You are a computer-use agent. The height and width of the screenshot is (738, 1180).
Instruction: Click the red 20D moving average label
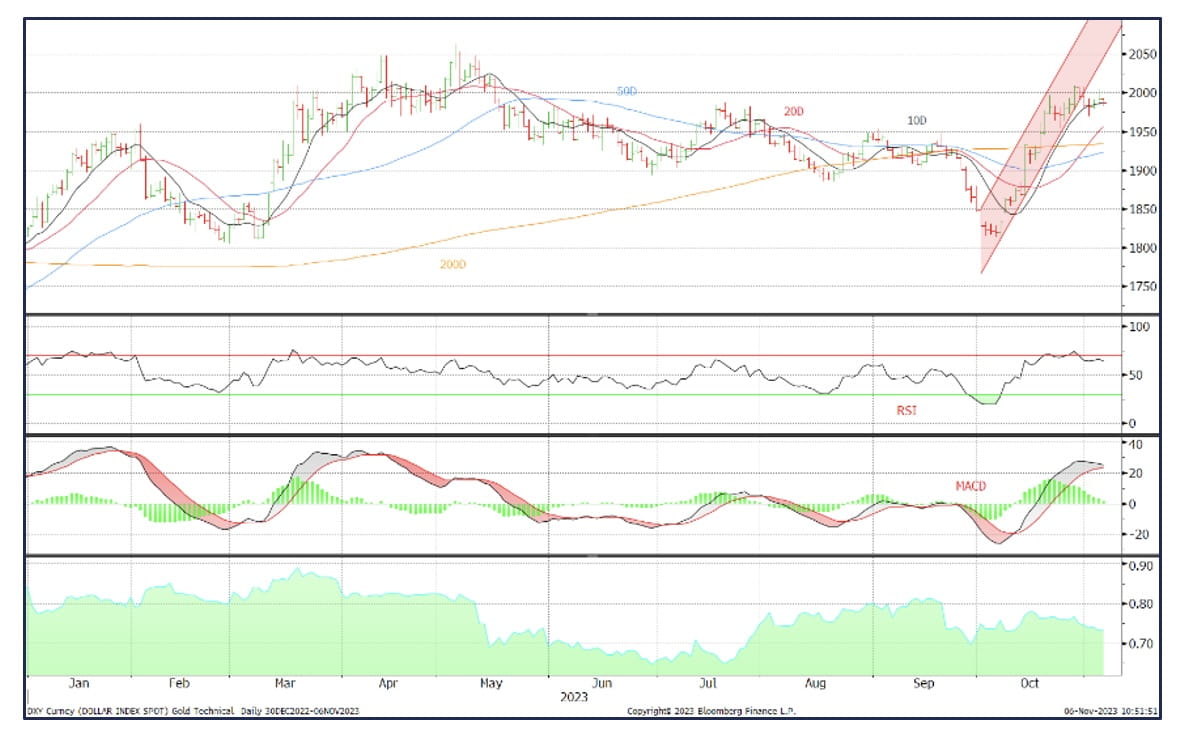tap(793, 111)
